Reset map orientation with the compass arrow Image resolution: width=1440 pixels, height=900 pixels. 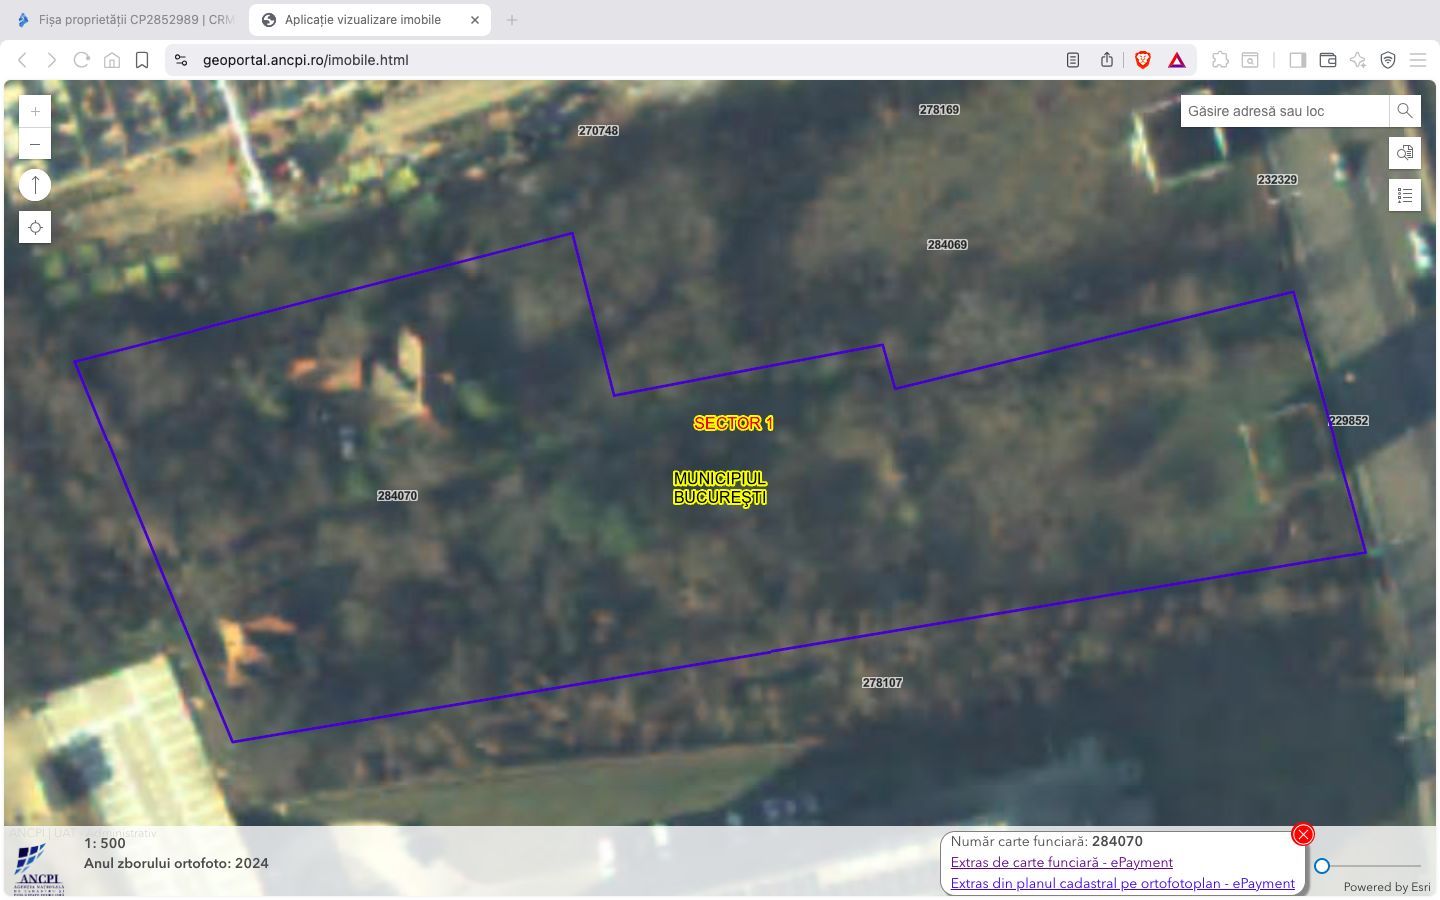tap(35, 185)
